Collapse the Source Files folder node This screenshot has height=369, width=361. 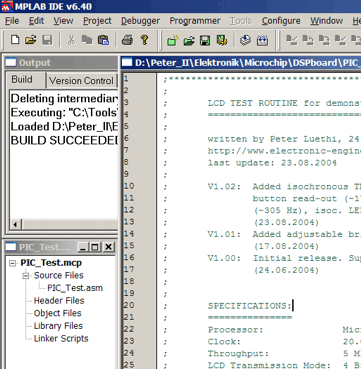tap(26, 276)
